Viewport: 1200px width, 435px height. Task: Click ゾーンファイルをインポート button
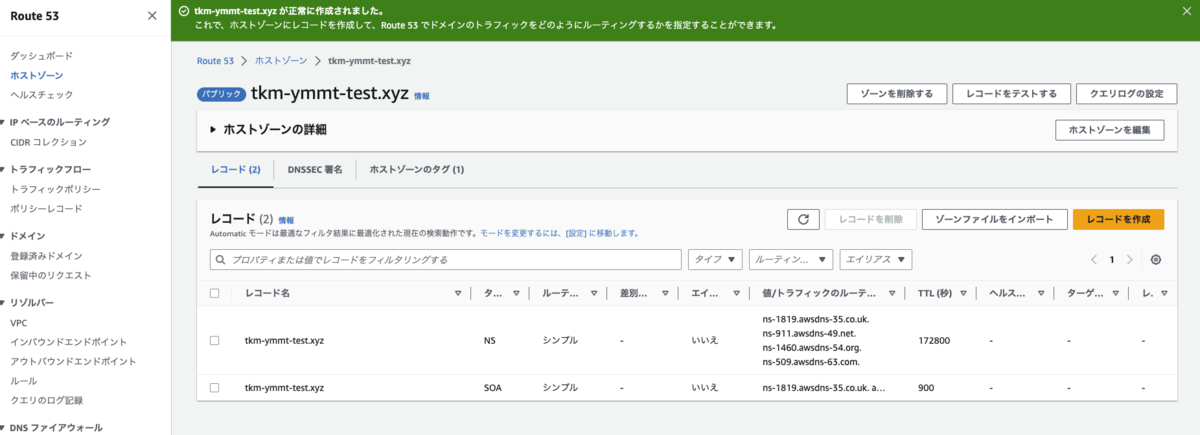[994, 219]
